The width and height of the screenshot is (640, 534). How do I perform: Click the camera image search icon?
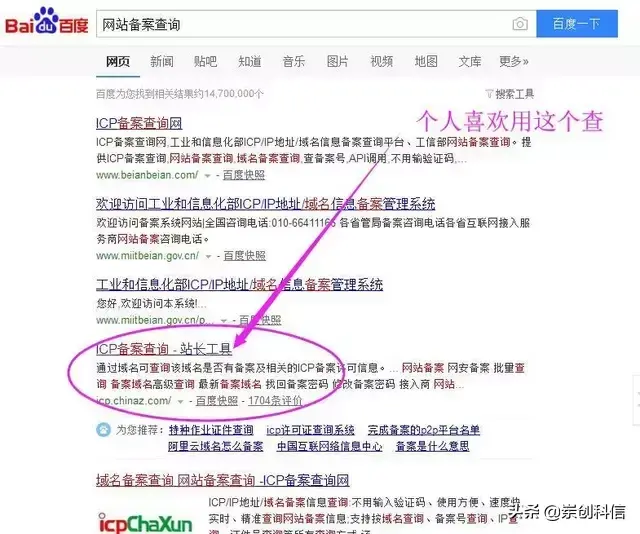[520, 24]
